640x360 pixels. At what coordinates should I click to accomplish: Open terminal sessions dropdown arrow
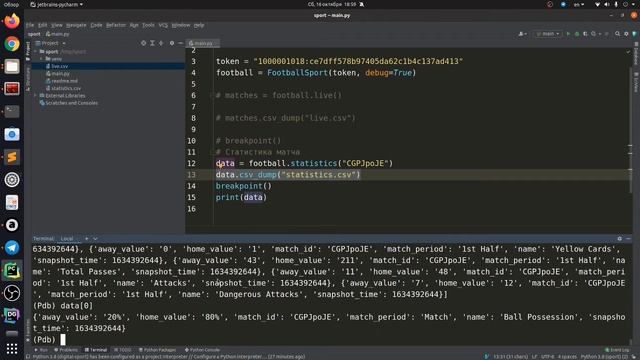(95, 238)
